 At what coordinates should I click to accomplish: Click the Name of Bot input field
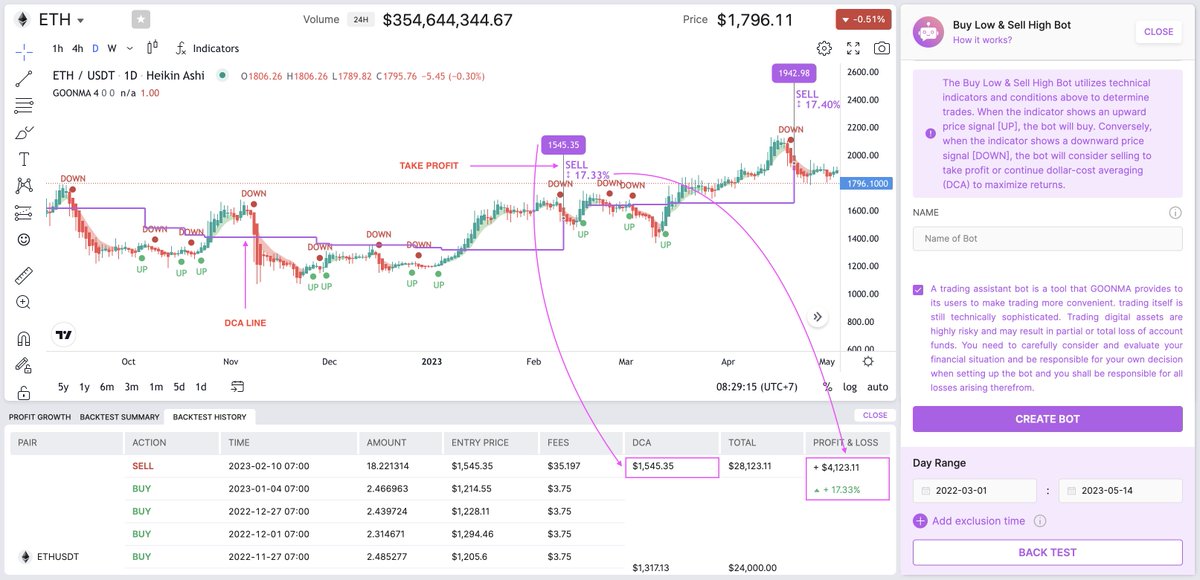[1048, 239]
